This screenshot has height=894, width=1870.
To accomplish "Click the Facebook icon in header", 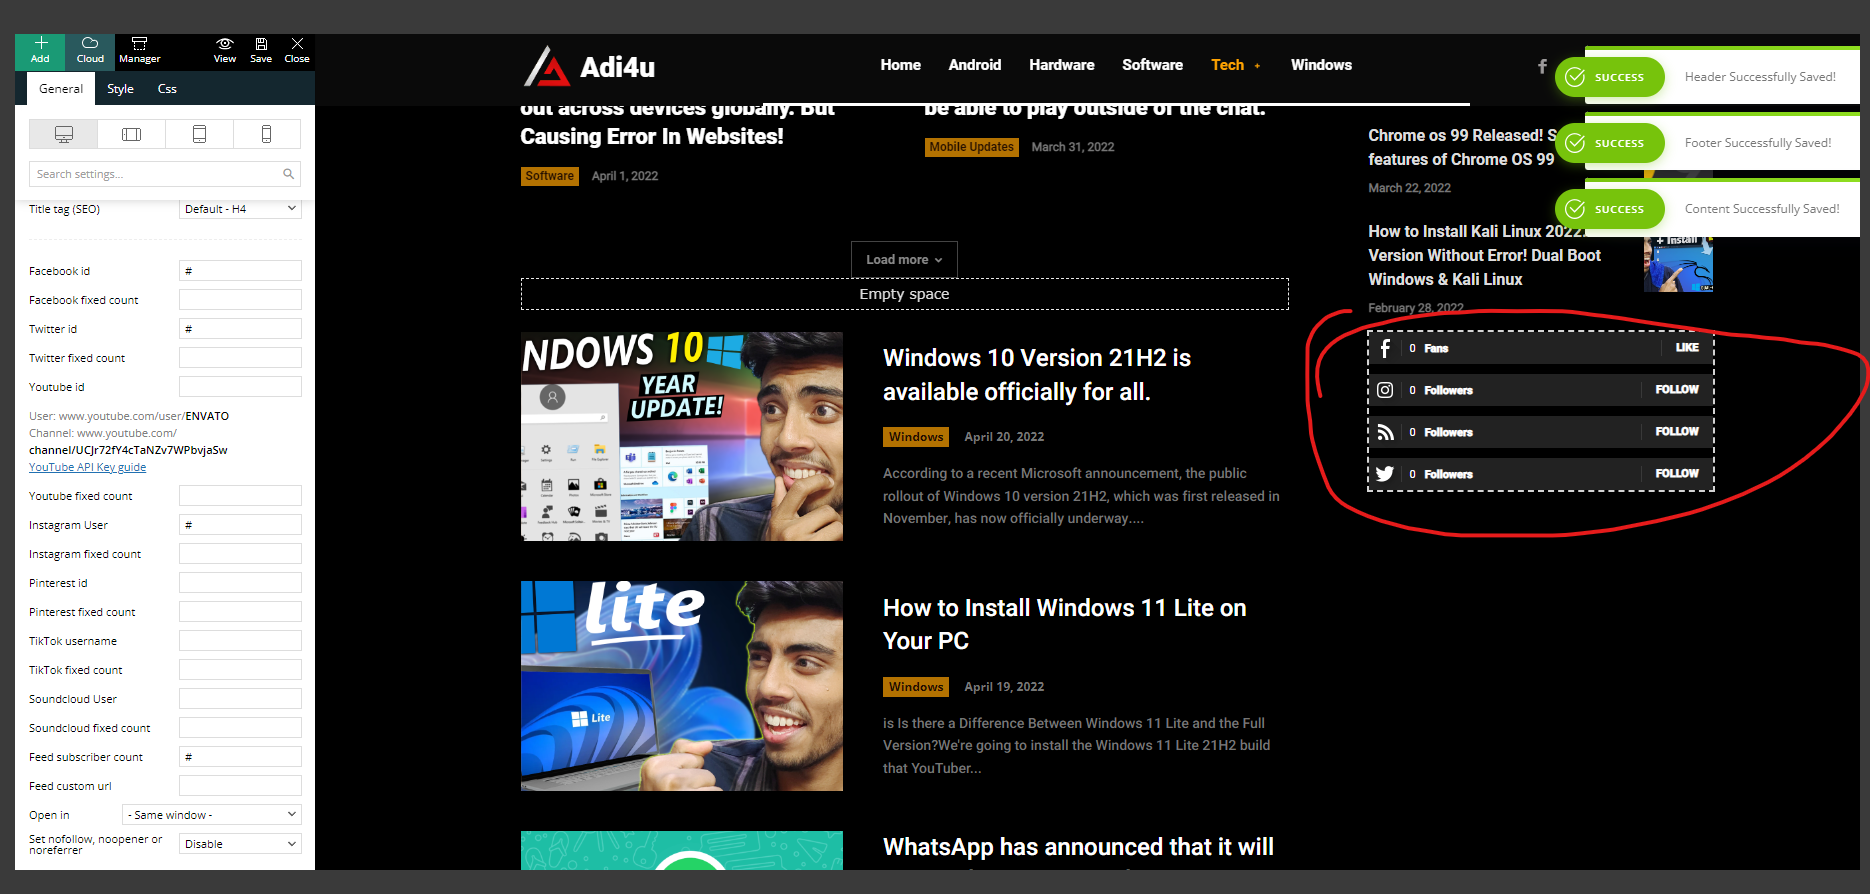I will point(1542,66).
